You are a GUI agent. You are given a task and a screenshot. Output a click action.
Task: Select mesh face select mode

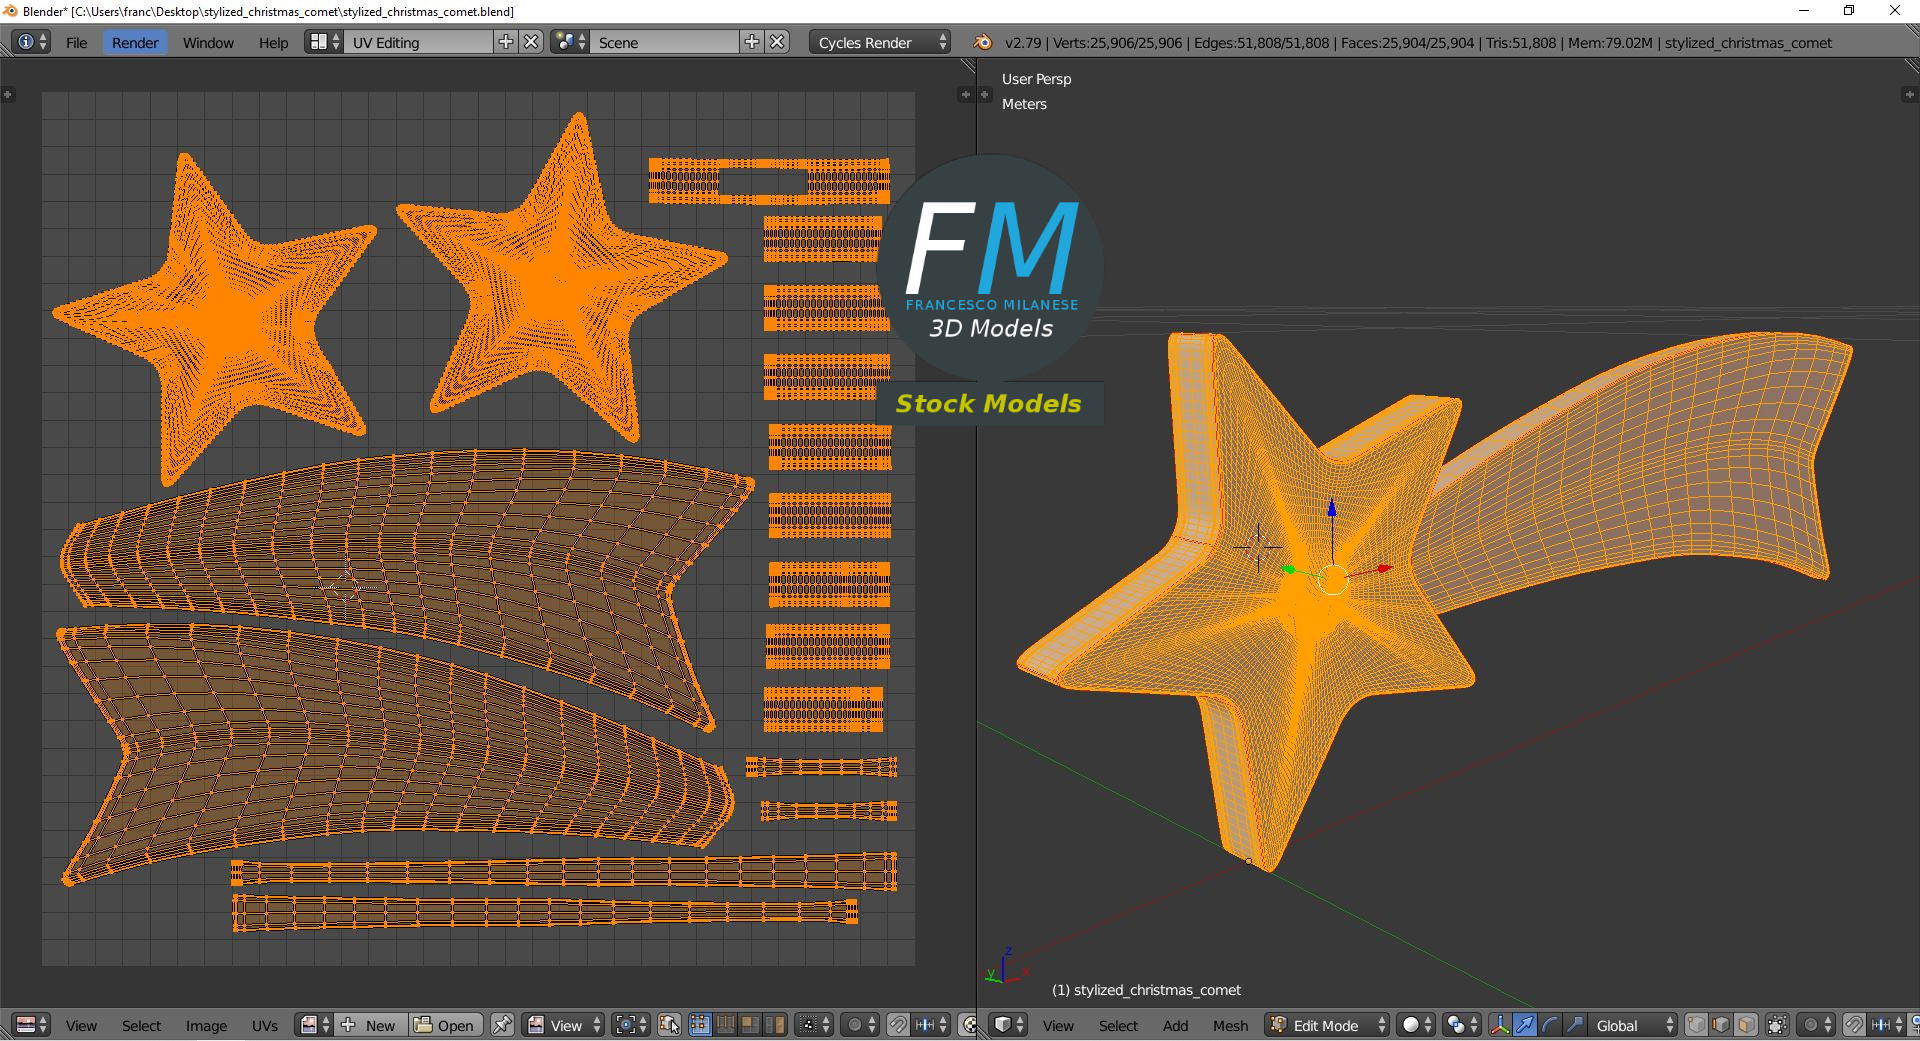[1746, 1025]
